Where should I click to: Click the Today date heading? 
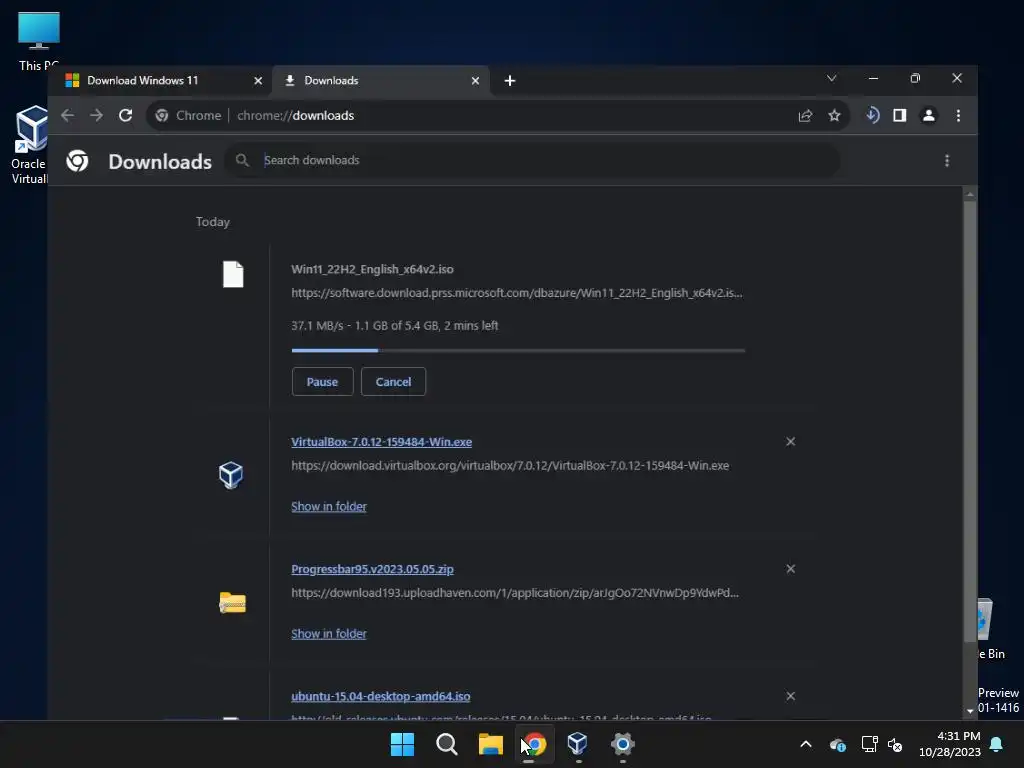pos(213,222)
